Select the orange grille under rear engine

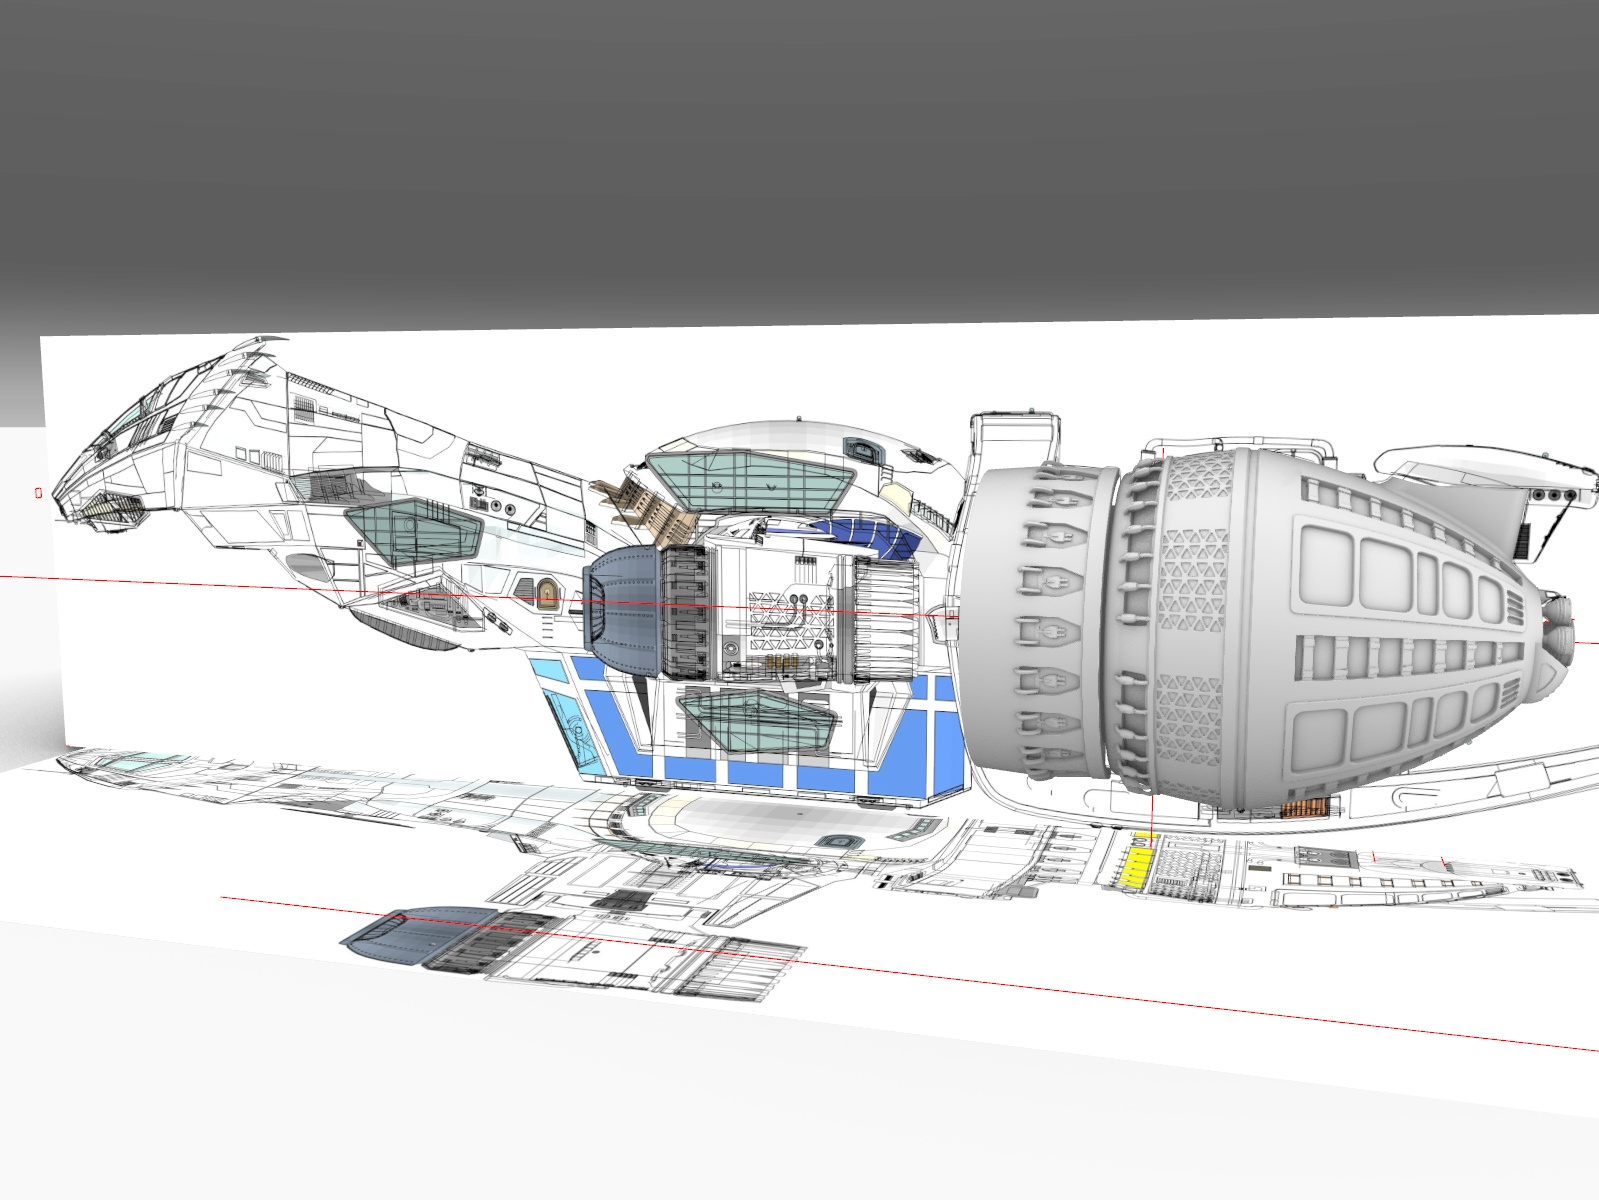(1305, 808)
